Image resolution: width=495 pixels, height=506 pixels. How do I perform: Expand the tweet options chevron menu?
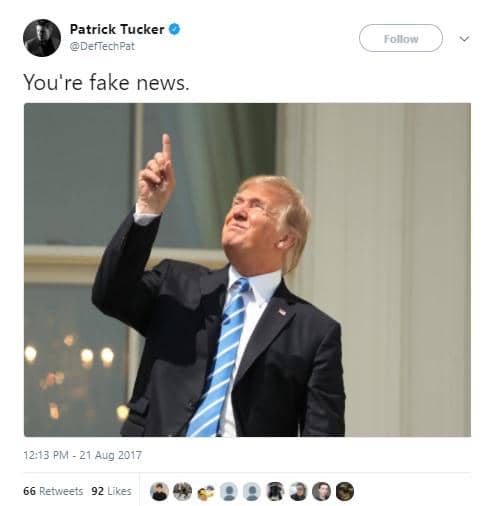pos(464,39)
